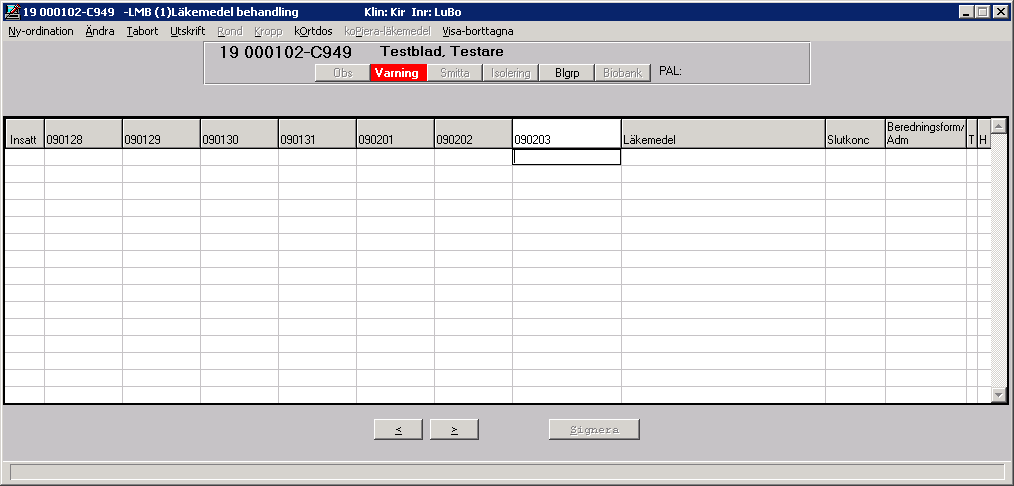Viewport: 1014px width, 486px height.
Task: Open the Ändra menu
Action: pos(100,31)
